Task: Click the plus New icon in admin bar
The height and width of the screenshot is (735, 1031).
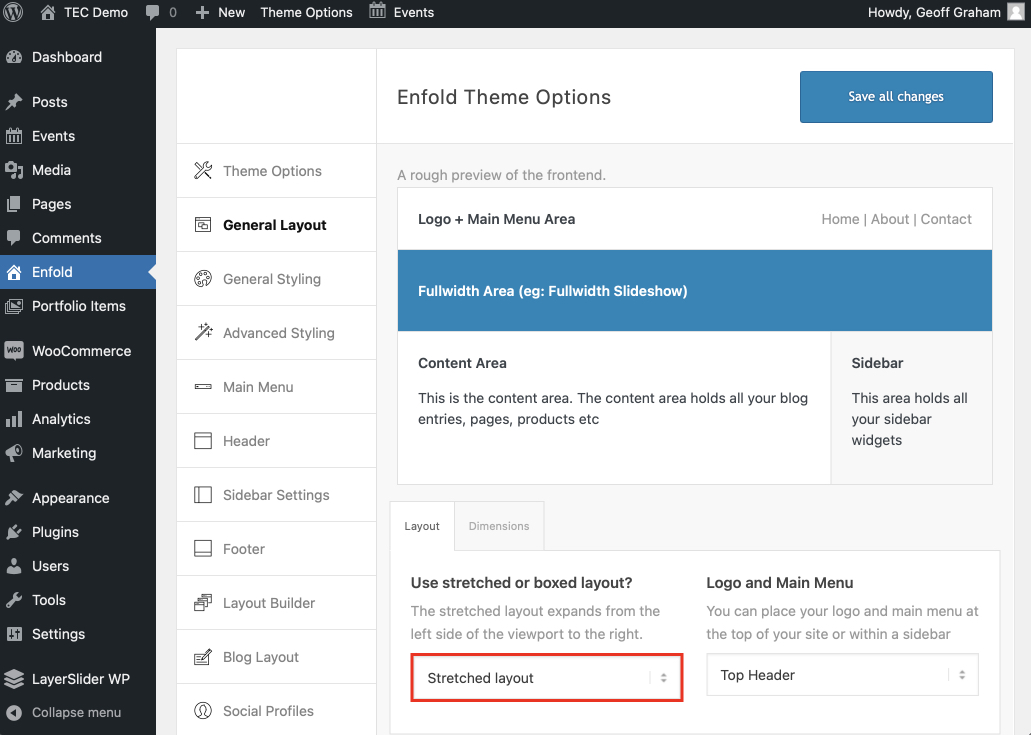Action: (203, 12)
